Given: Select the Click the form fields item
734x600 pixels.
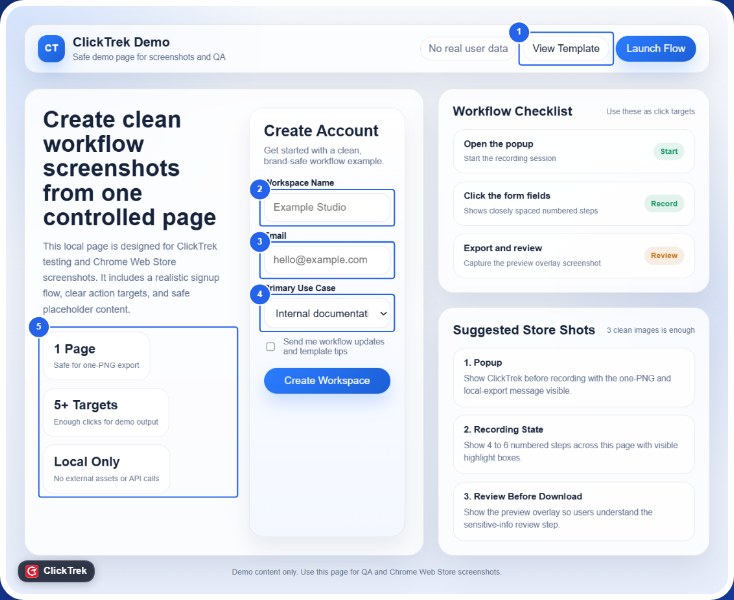Looking at the screenshot, I should click(573, 204).
